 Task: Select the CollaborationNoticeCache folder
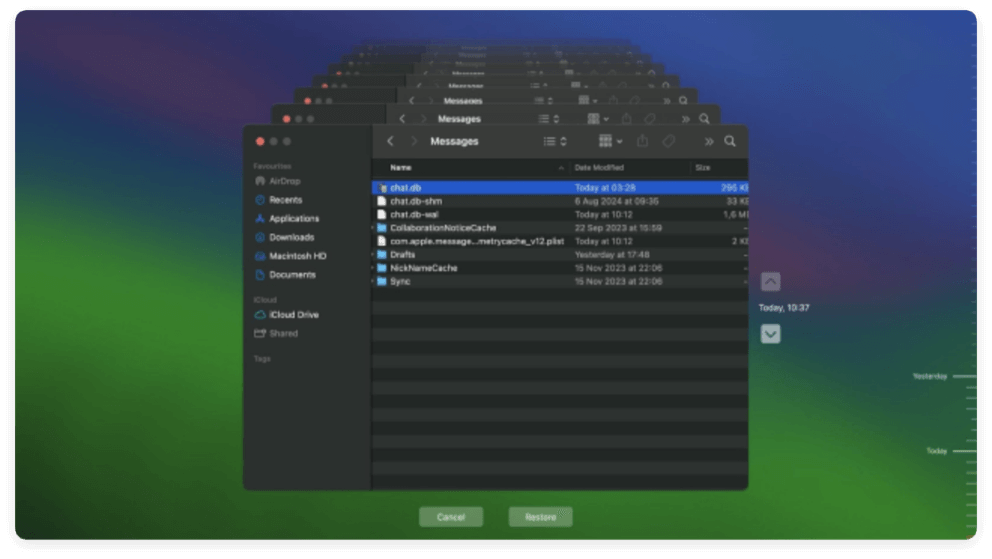(x=560, y=228)
